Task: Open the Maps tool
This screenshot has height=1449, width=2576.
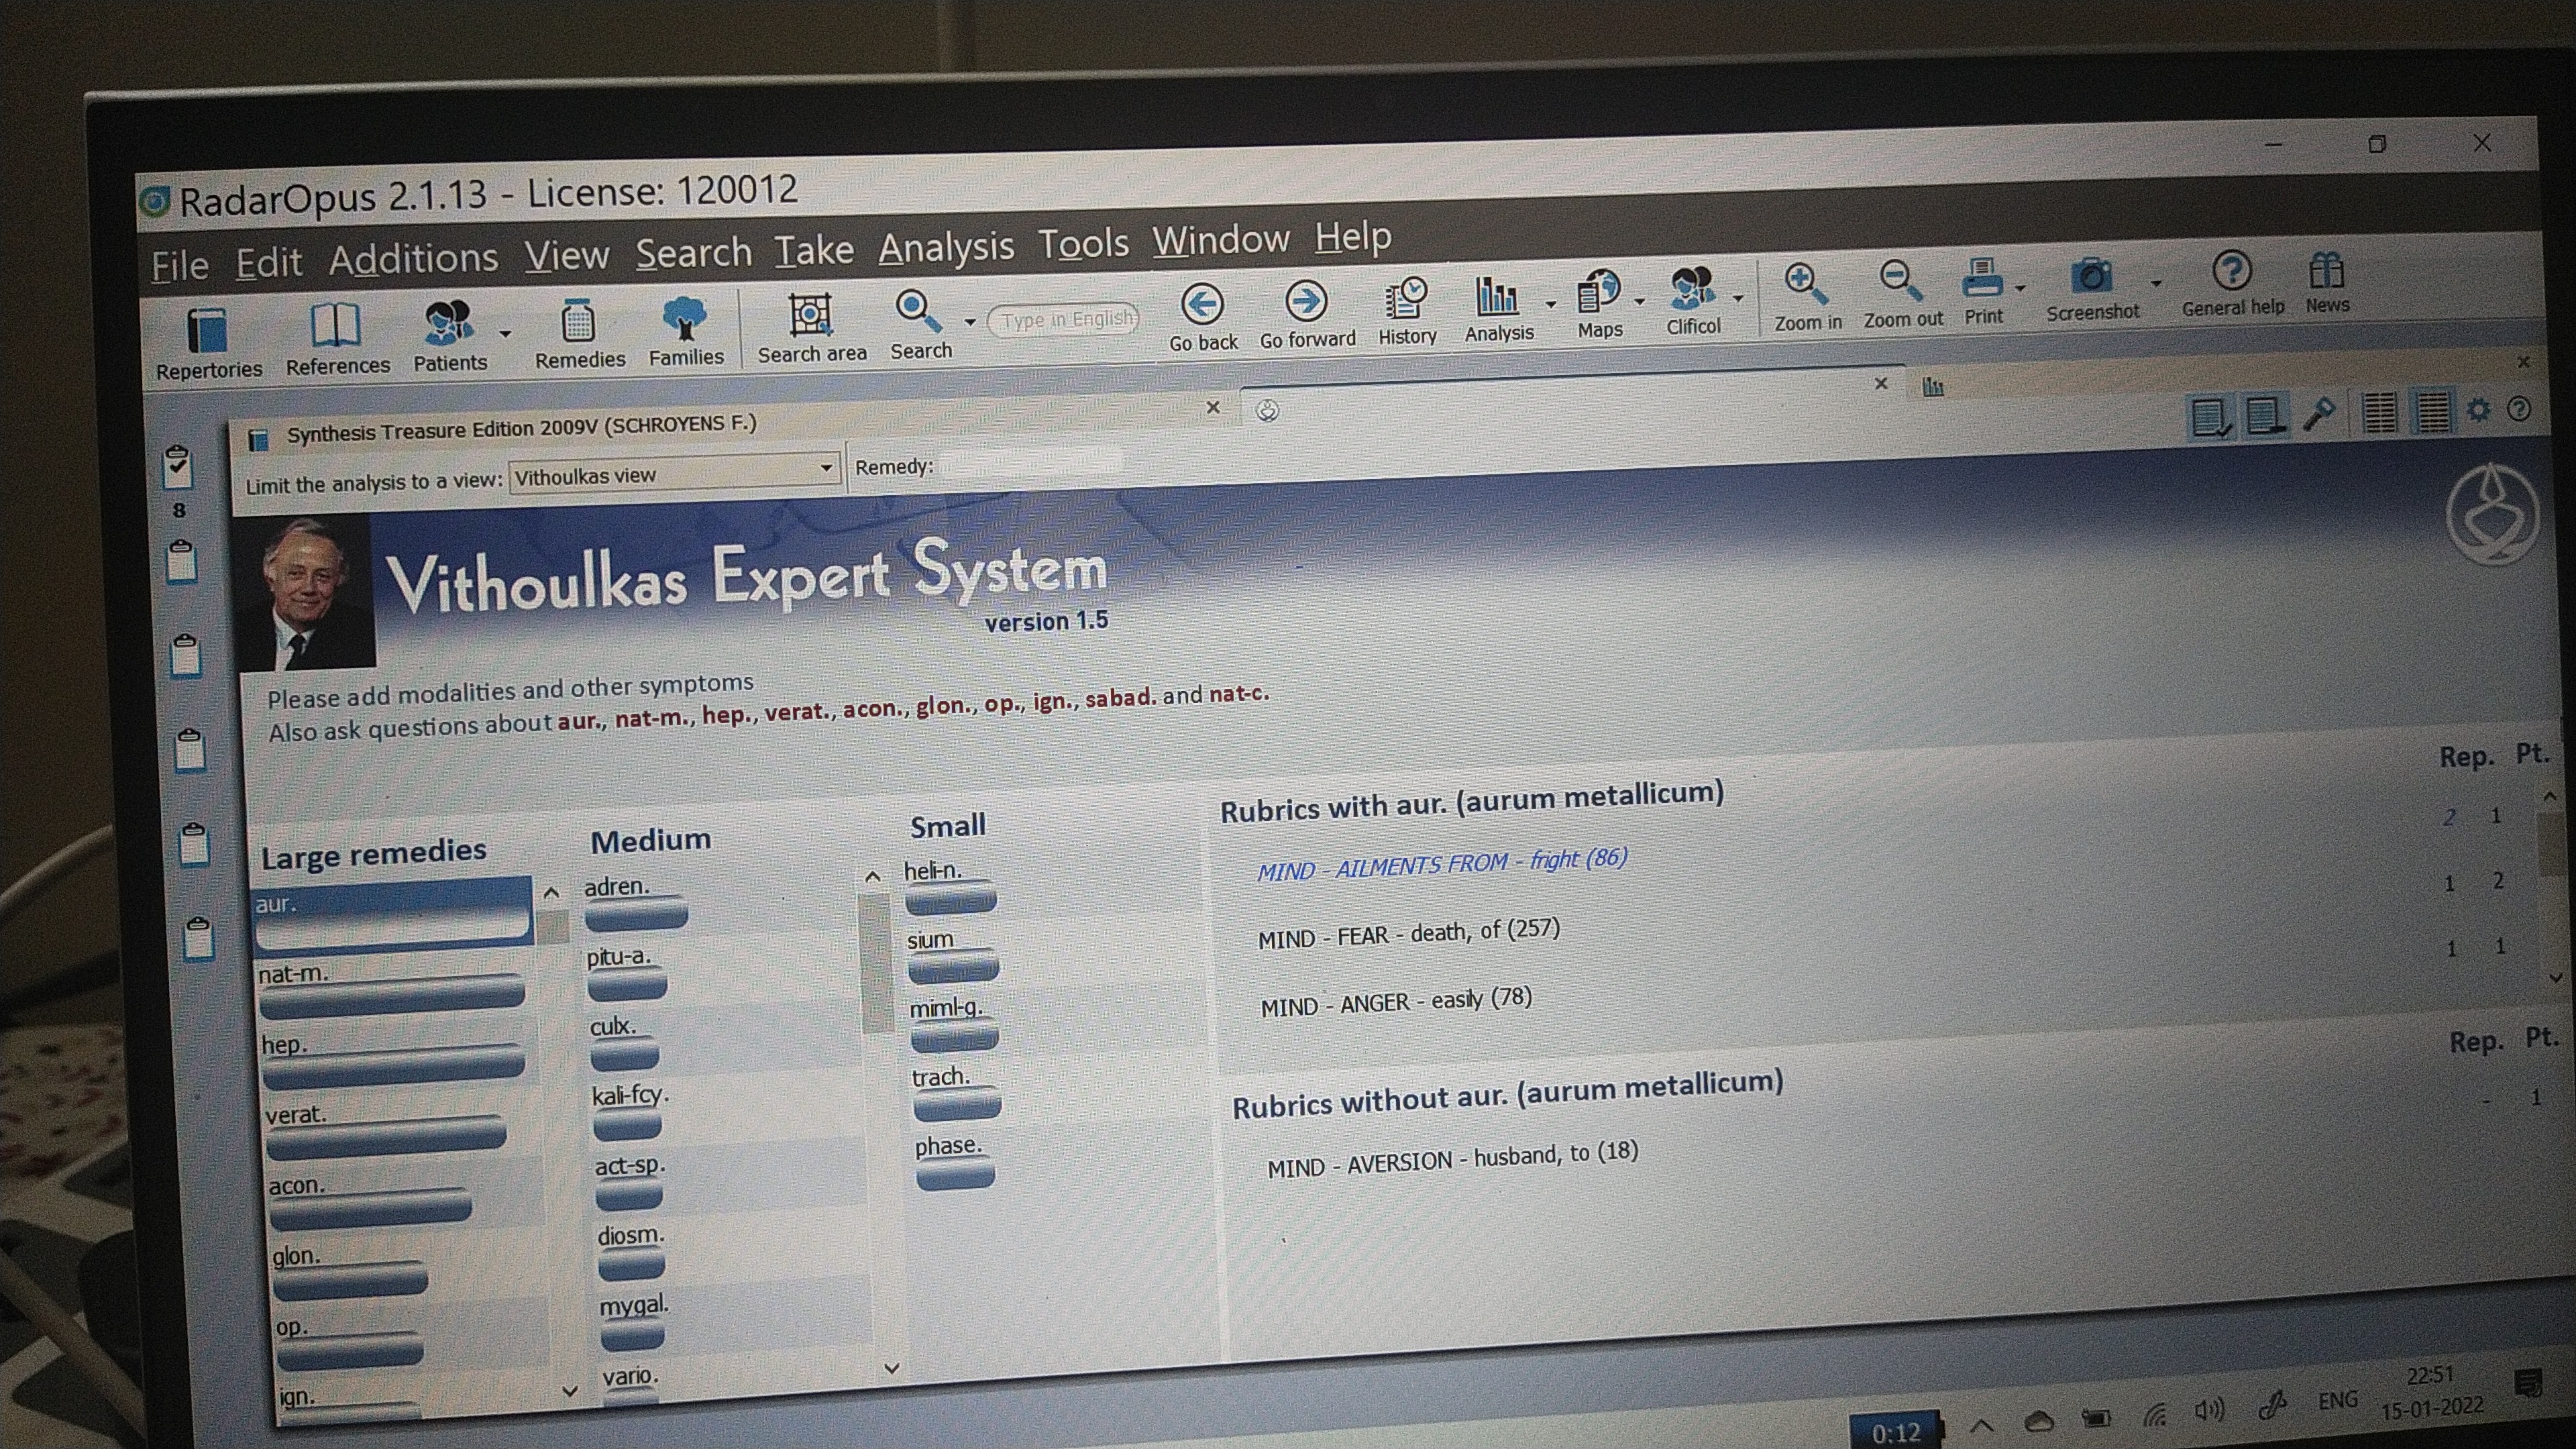Action: coord(1599,305)
